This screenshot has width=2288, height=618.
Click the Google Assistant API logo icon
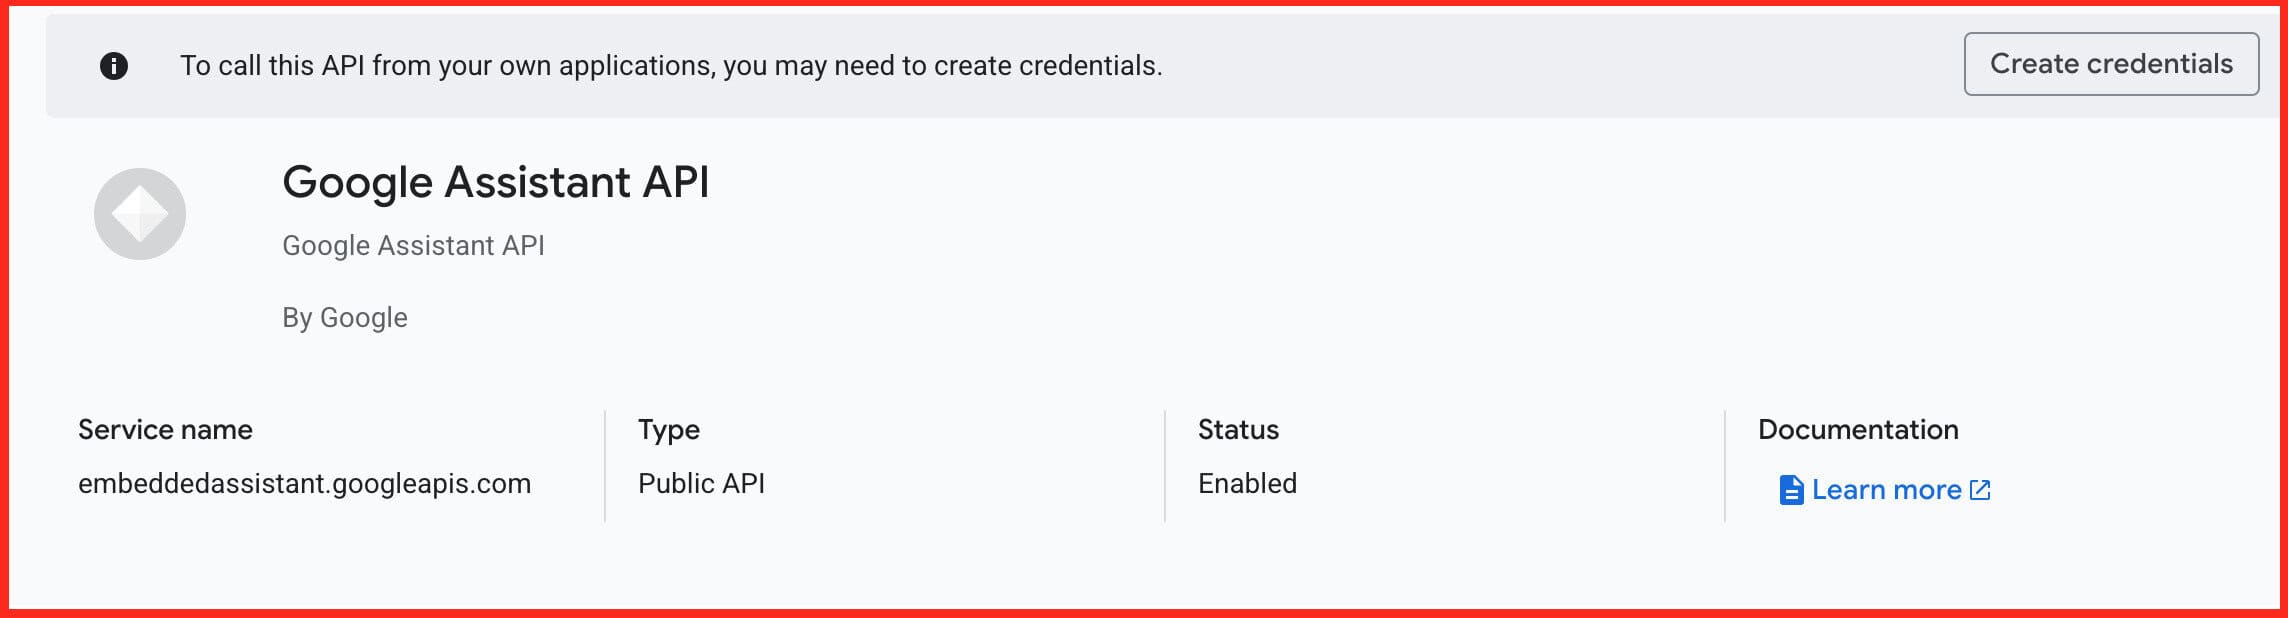[140, 214]
